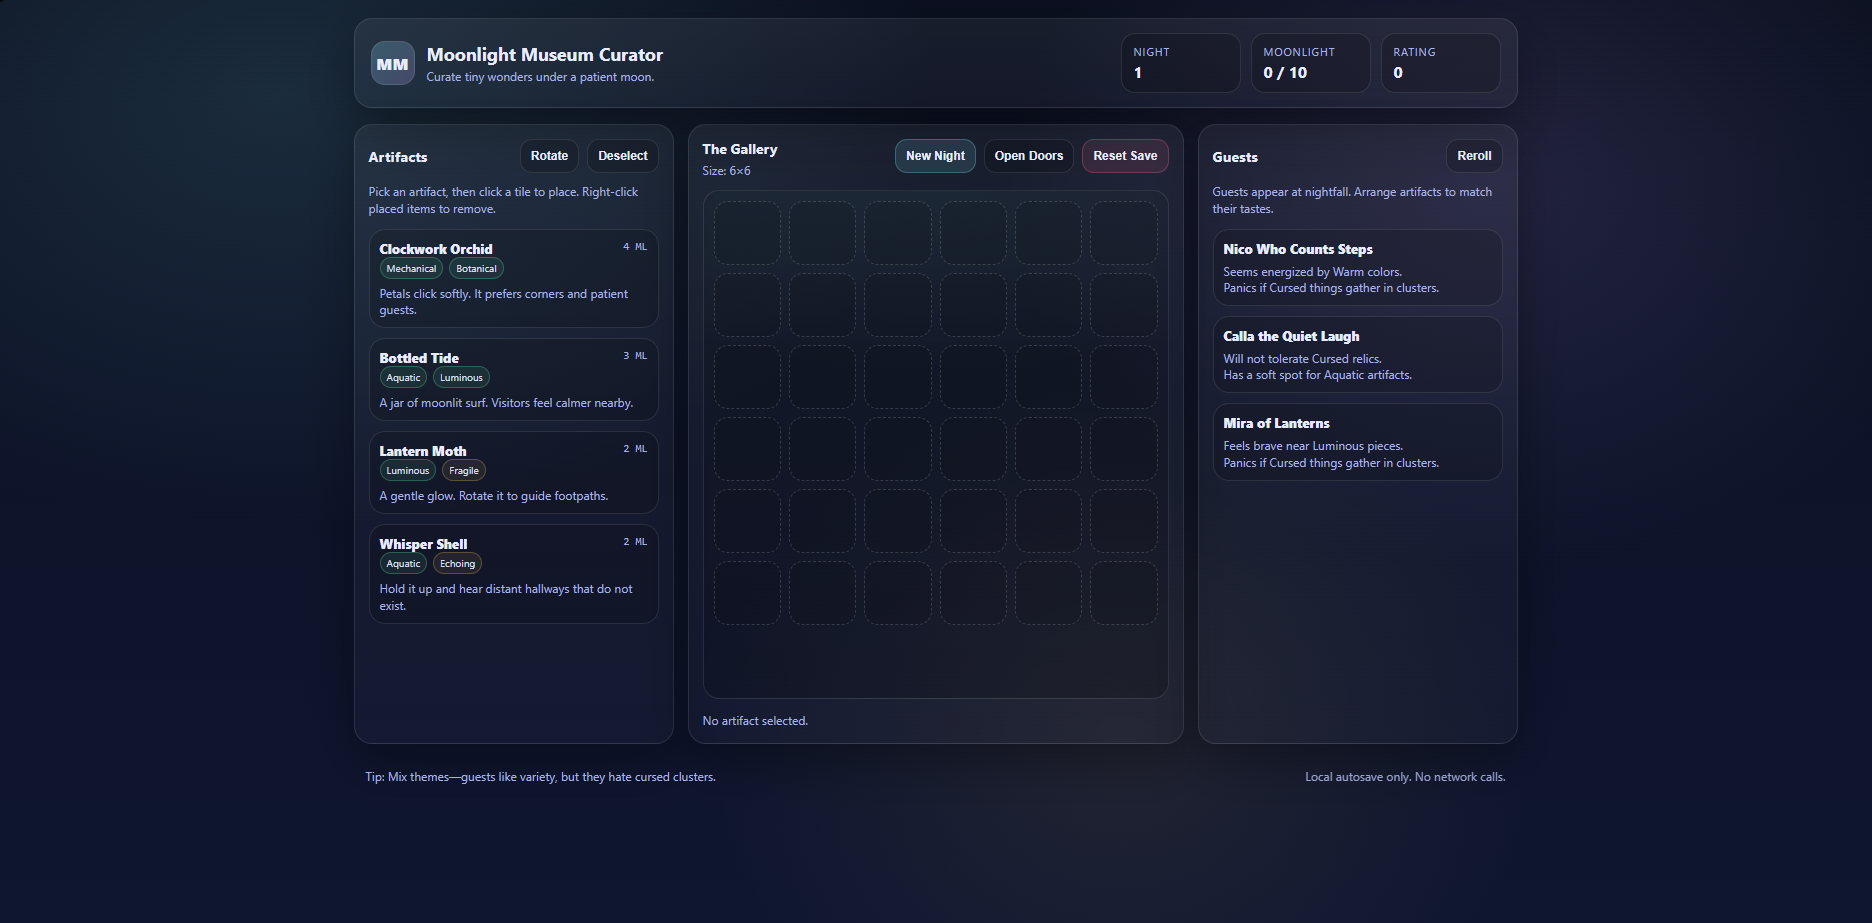Click the Mechanical tag on Clockwork Orchid
Viewport: 1872px width, 923px height.
(411, 268)
